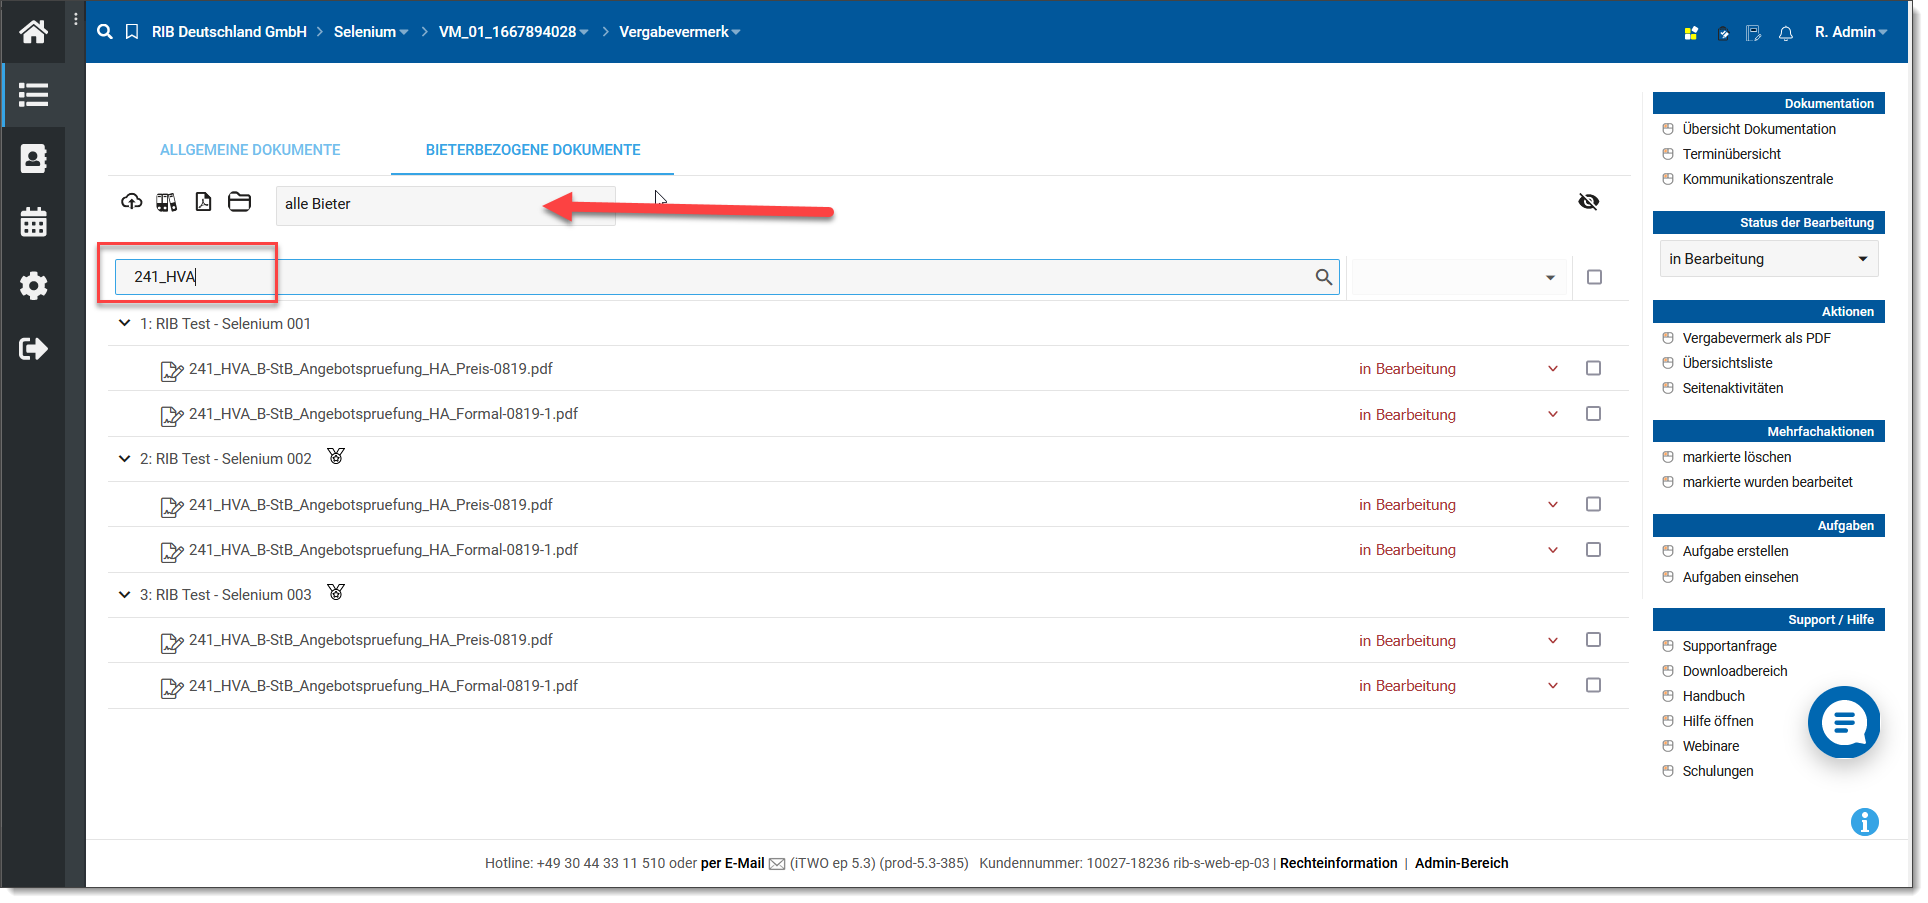Tick the select-all checkbox beside search

(1594, 277)
